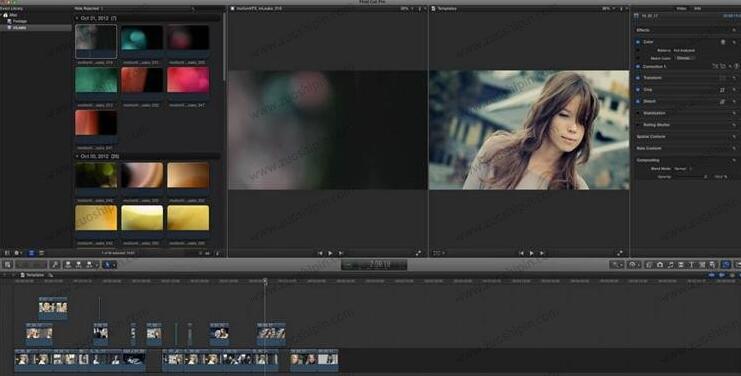Viewport: 741px width, 376px height.
Task: Open the edit mode dropdown beside Append
Action: 96,265
